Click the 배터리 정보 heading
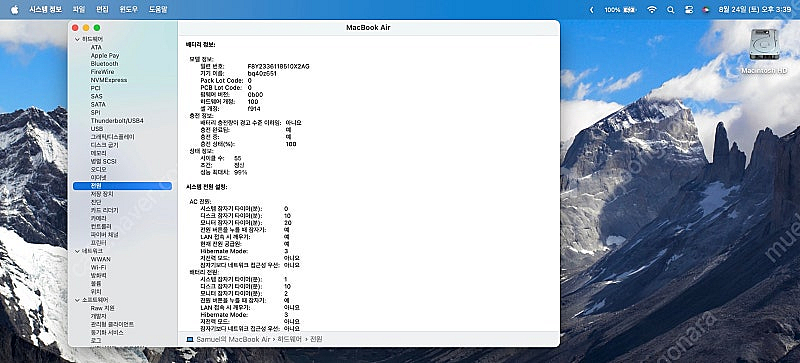The width and height of the screenshot is (800, 363). [x=201, y=44]
